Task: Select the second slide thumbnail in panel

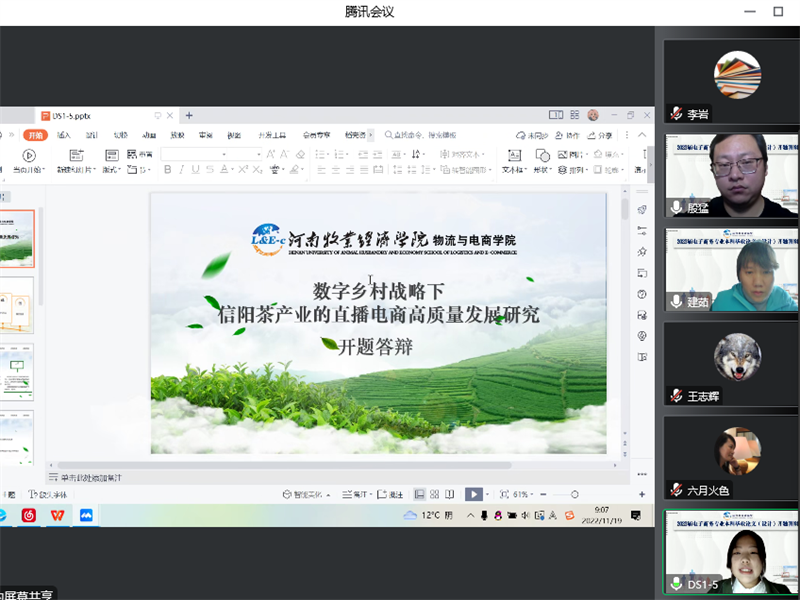Action: click(18, 305)
